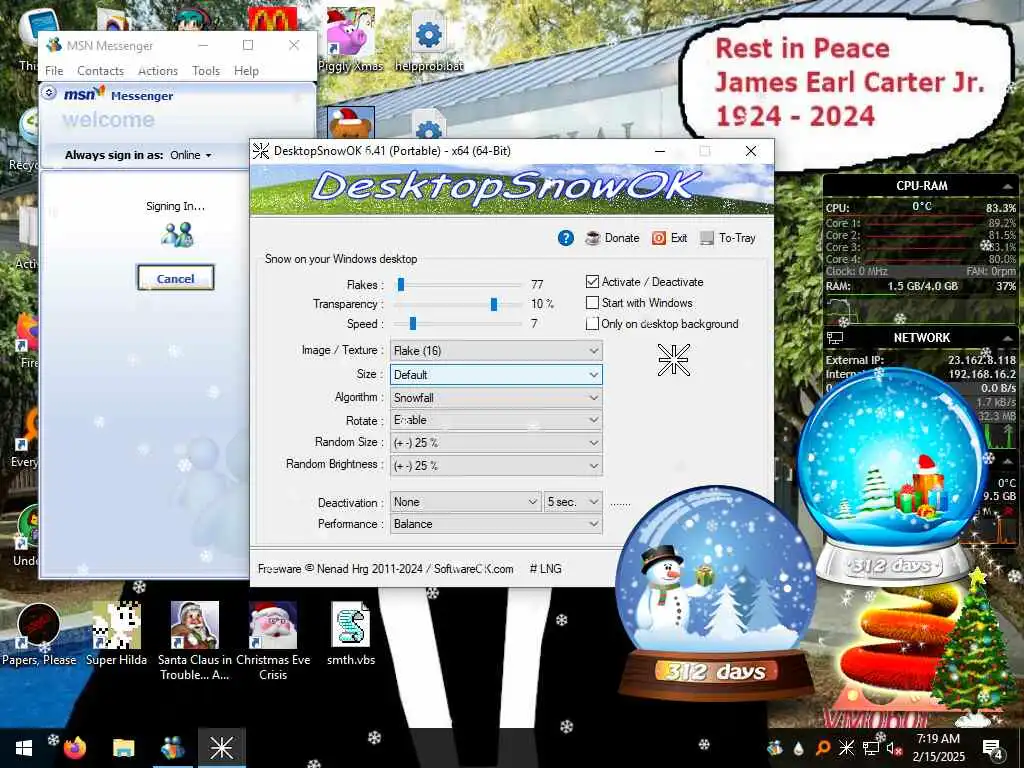Viewport: 1024px width, 768px height.
Task: Toggle the Activate / Deactivate checkbox
Action: (x=592, y=282)
